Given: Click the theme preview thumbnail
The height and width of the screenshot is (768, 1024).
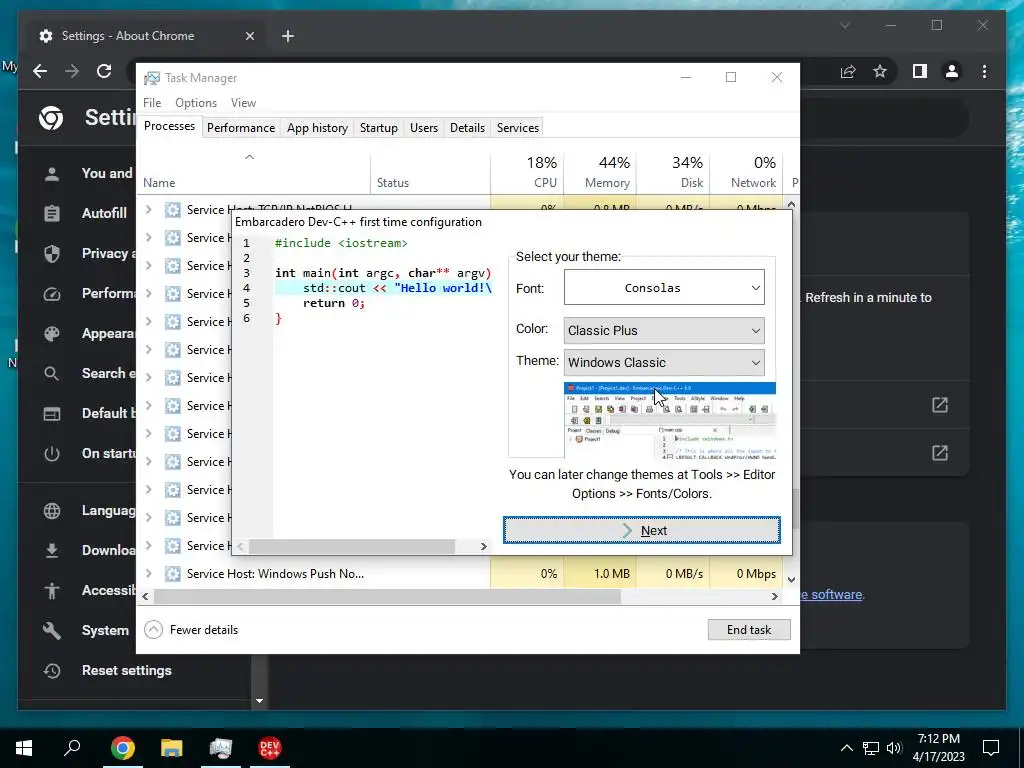Looking at the screenshot, I should [x=669, y=421].
